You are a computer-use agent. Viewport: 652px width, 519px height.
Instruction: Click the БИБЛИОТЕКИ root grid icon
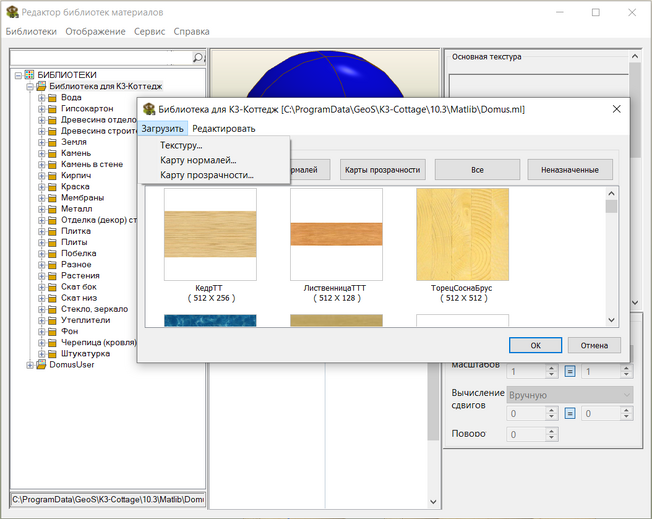[x=29, y=75]
